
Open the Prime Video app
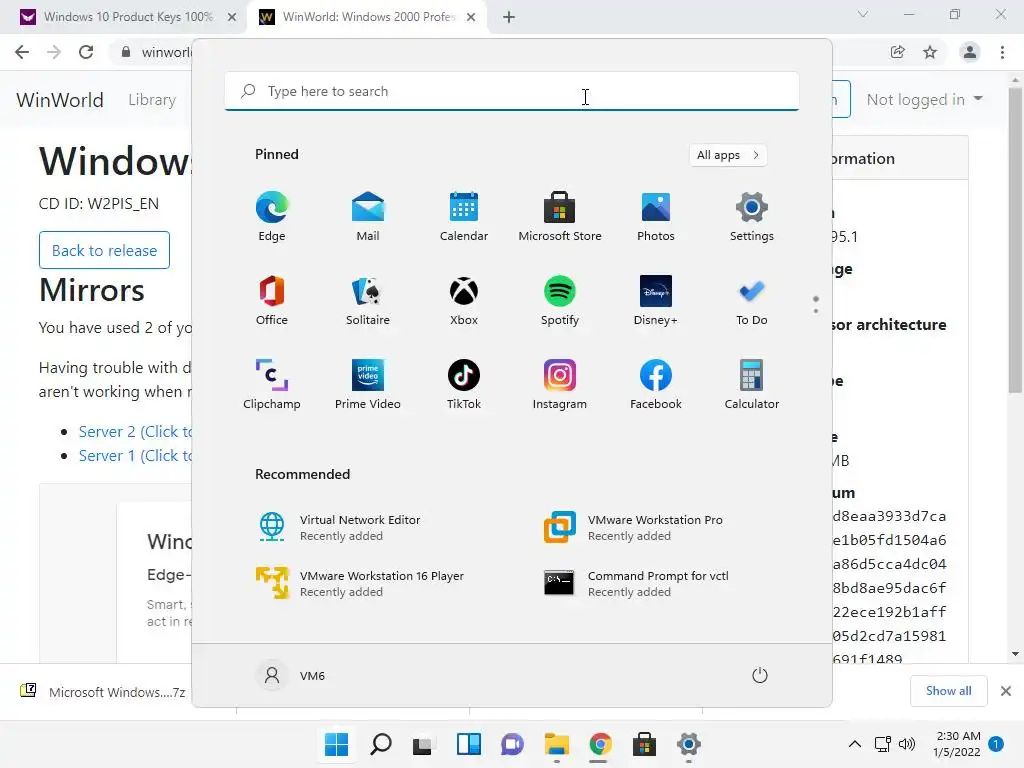[368, 384]
